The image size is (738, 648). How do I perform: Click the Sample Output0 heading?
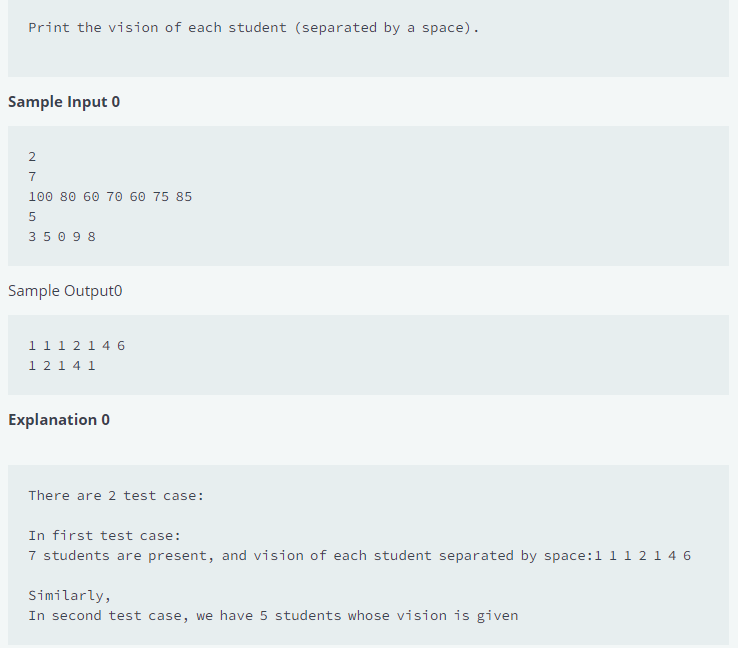point(65,291)
